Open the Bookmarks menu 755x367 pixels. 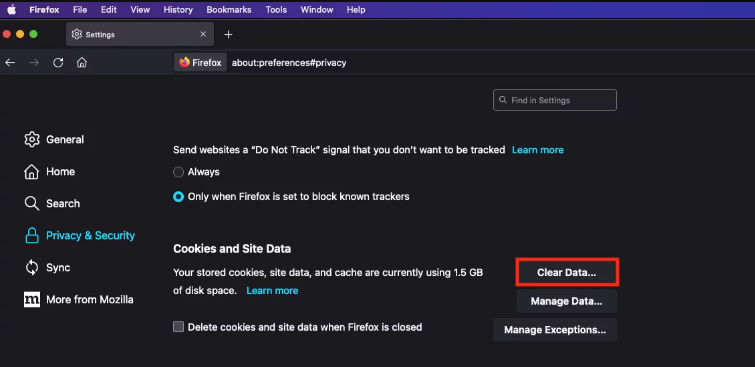(x=229, y=10)
